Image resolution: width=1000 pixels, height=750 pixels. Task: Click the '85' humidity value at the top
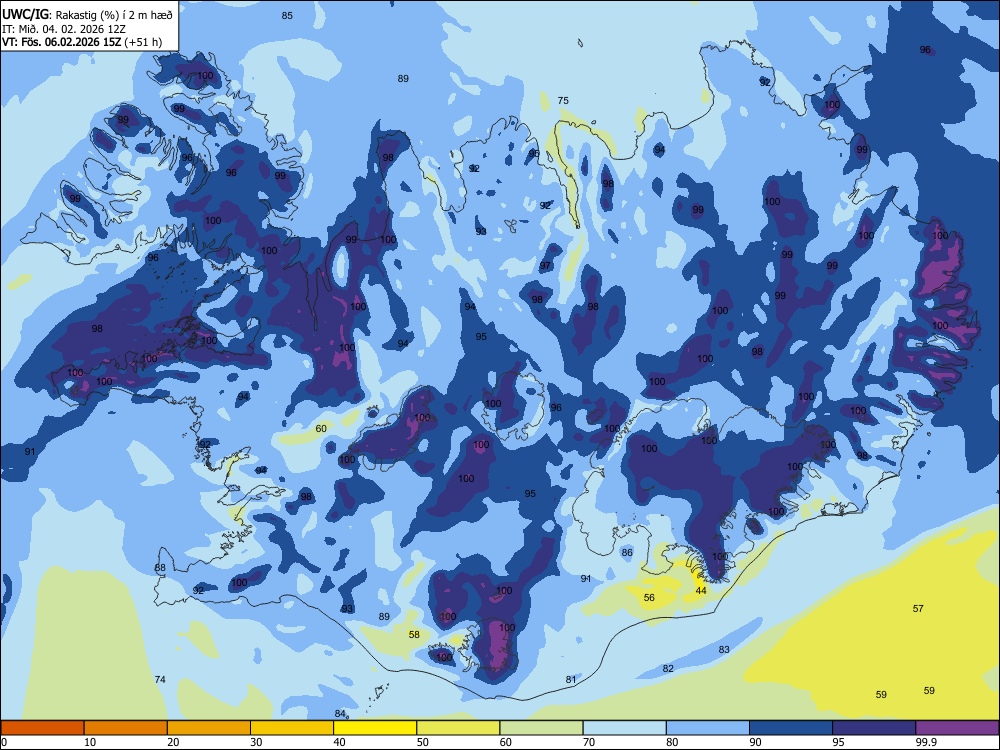pyautogui.click(x=287, y=15)
